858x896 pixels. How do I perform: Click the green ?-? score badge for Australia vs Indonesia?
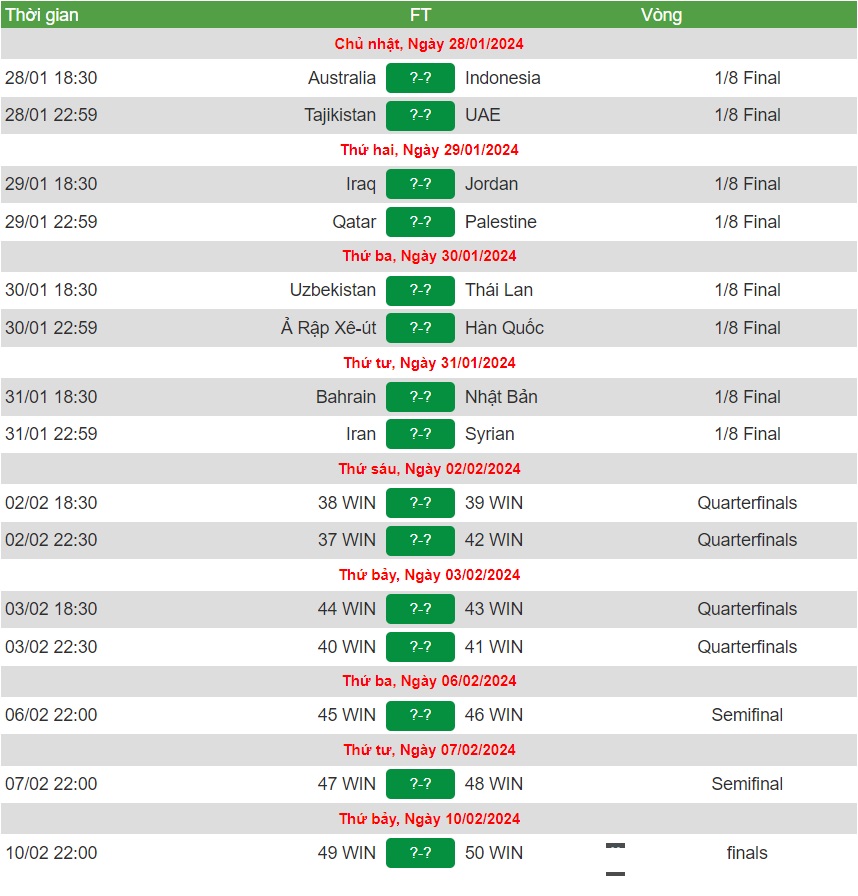pyautogui.click(x=420, y=77)
